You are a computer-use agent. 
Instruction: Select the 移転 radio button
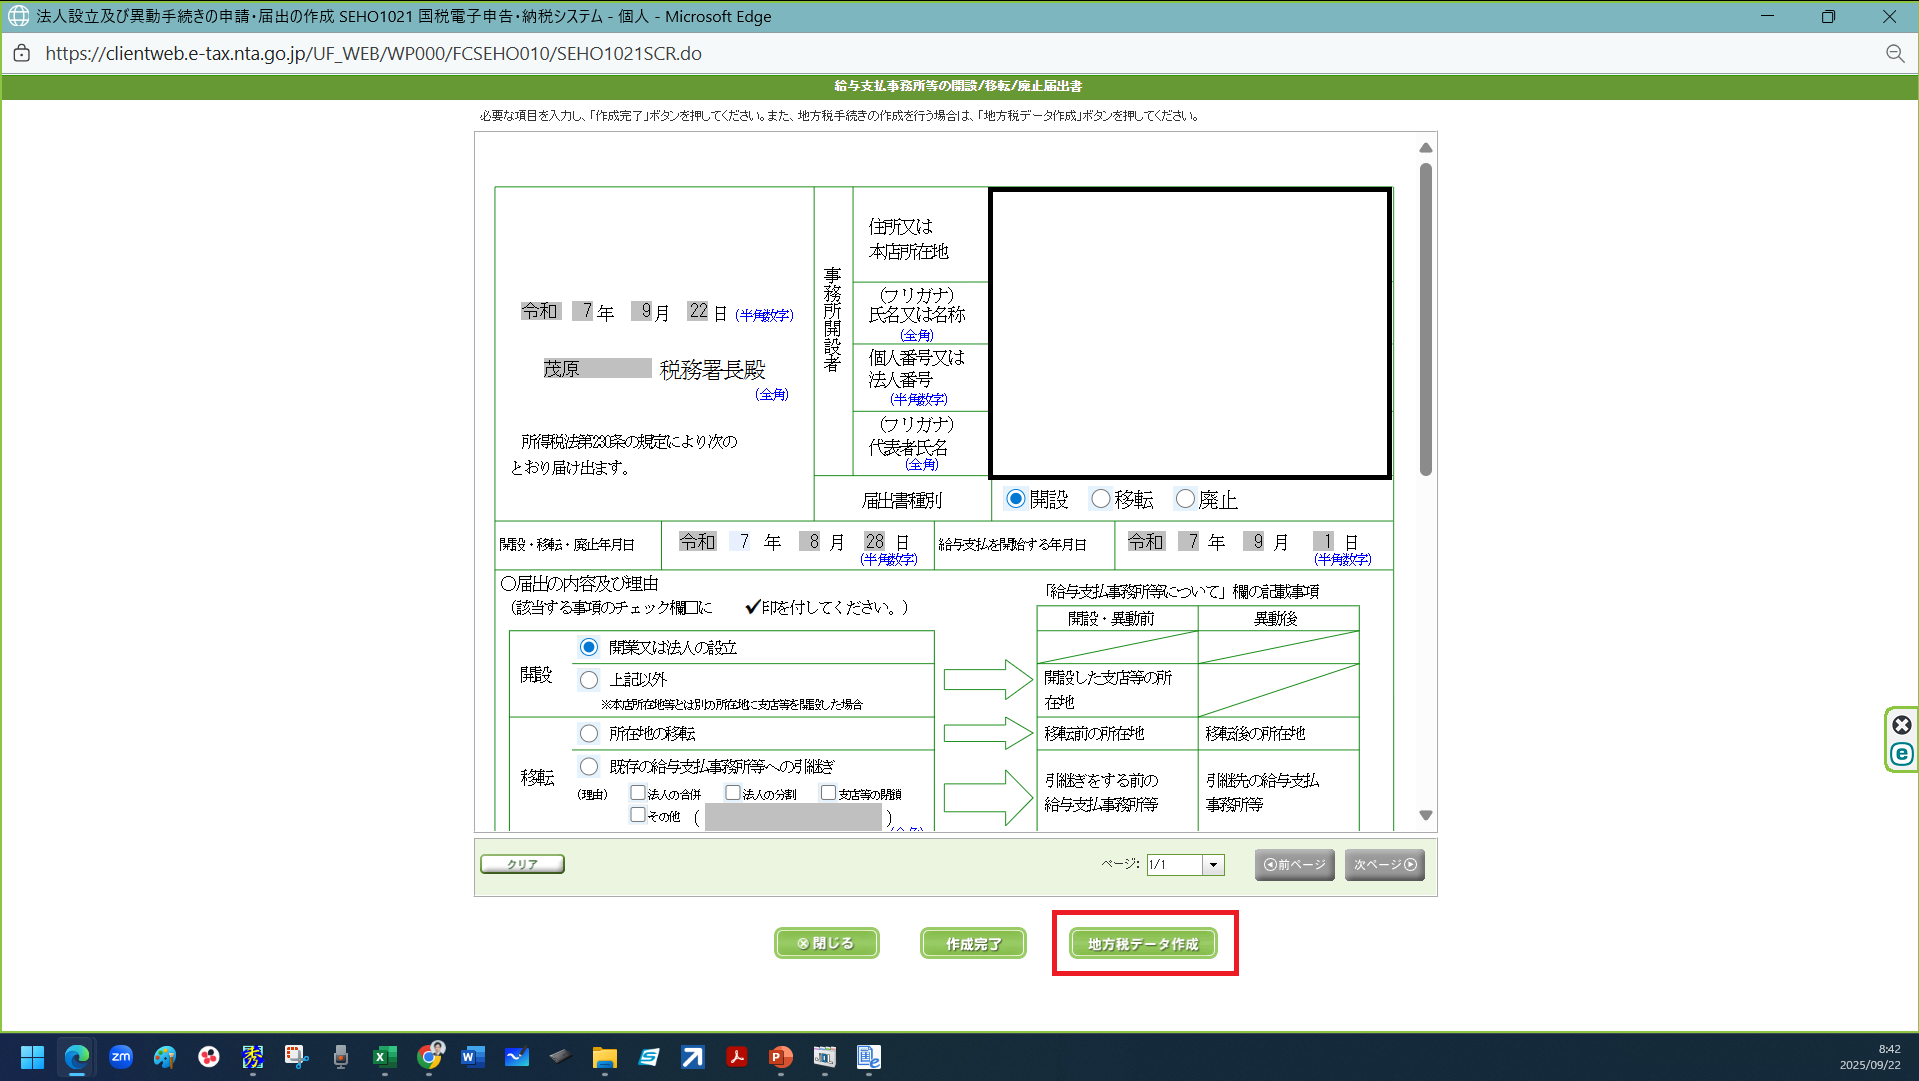tap(1101, 499)
